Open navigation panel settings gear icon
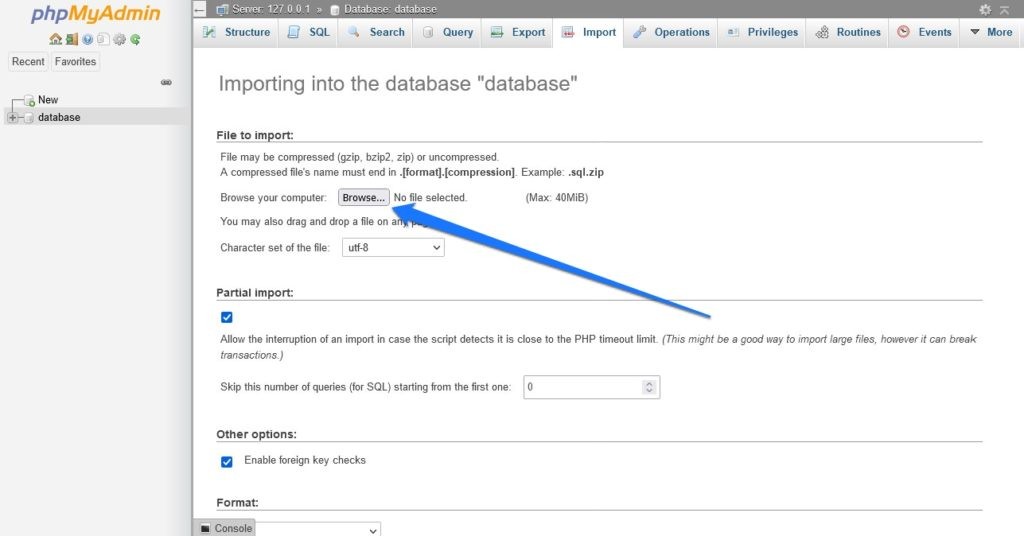This screenshot has height=536, width=1024. [119, 39]
